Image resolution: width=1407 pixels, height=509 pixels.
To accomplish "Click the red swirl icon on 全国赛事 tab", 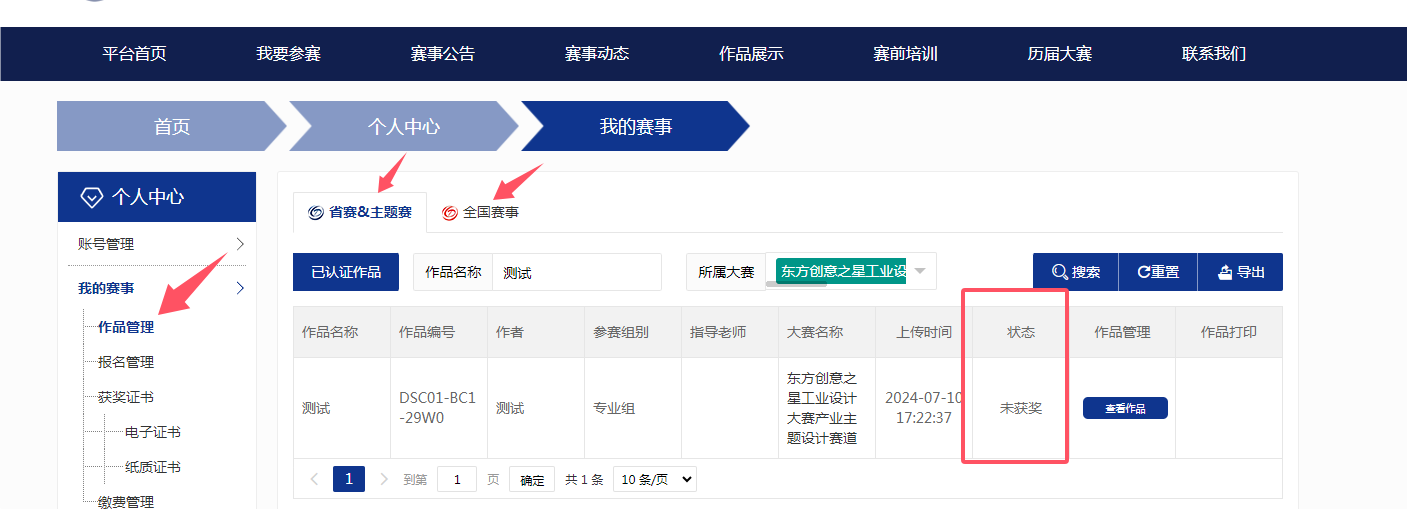I will click(450, 212).
